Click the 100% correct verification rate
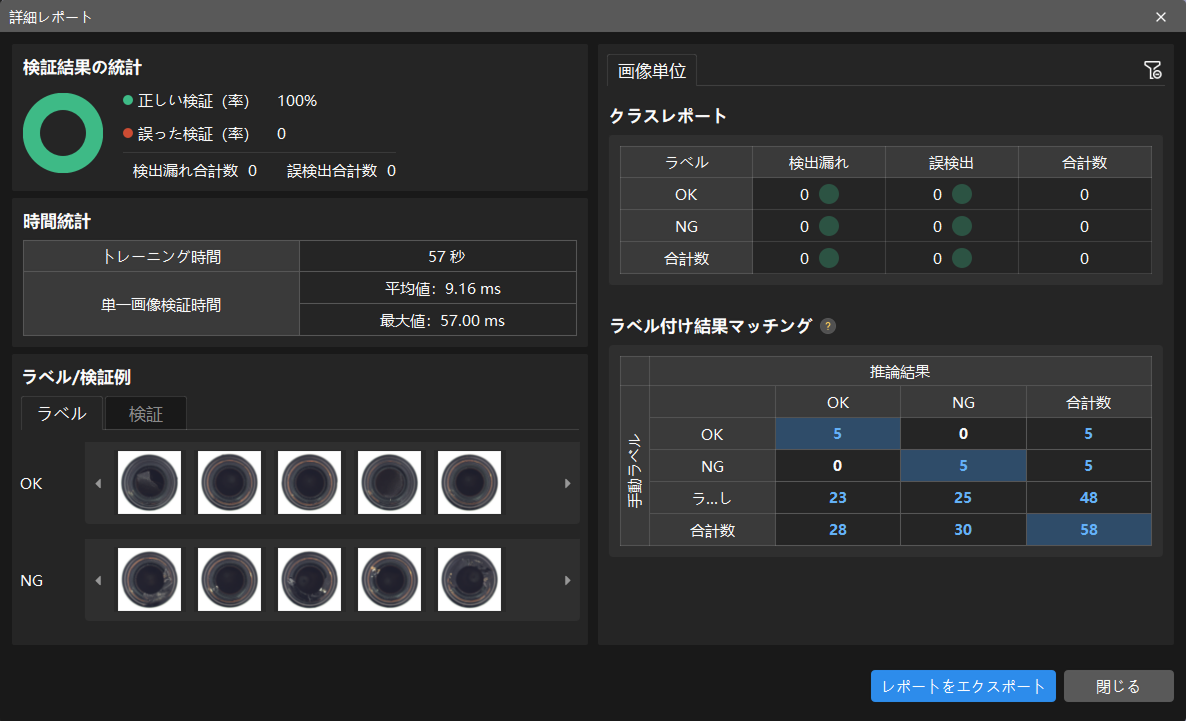This screenshot has width=1186, height=721. 297,101
